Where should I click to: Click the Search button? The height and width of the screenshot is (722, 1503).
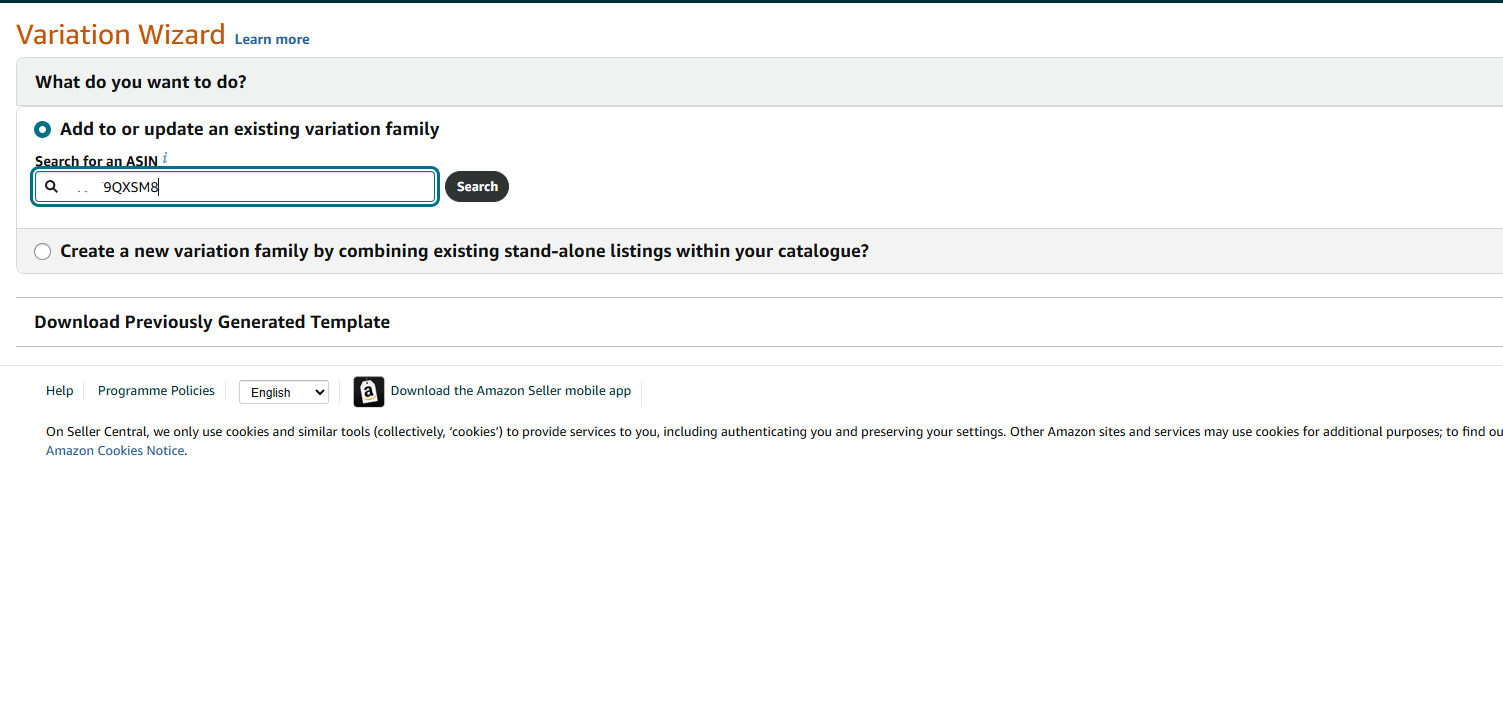(477, 186)
